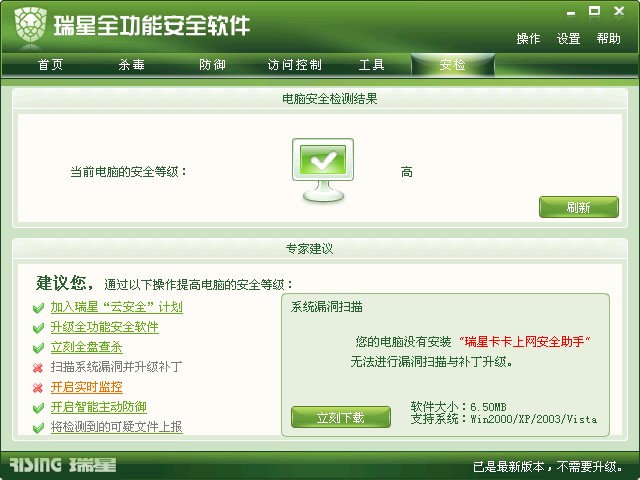Open the 设置 menu
Screen dimensions: 640x480
(x=569, y=39)
